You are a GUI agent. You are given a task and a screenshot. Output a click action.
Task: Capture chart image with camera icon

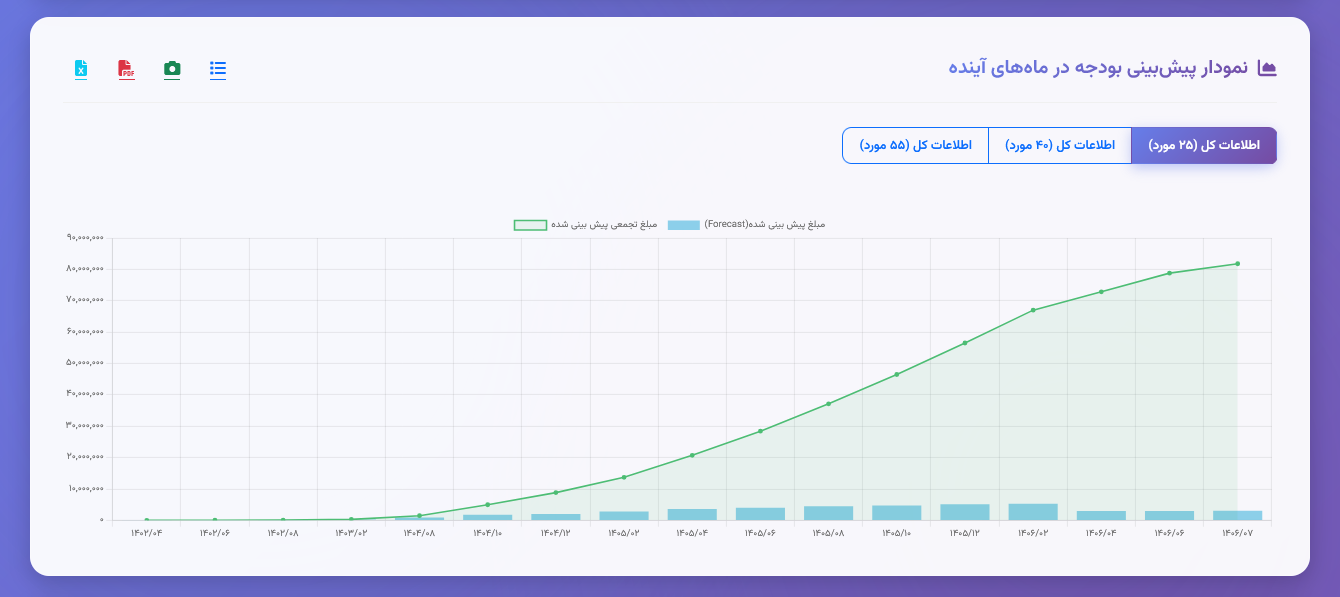click(x=172, y=69)
